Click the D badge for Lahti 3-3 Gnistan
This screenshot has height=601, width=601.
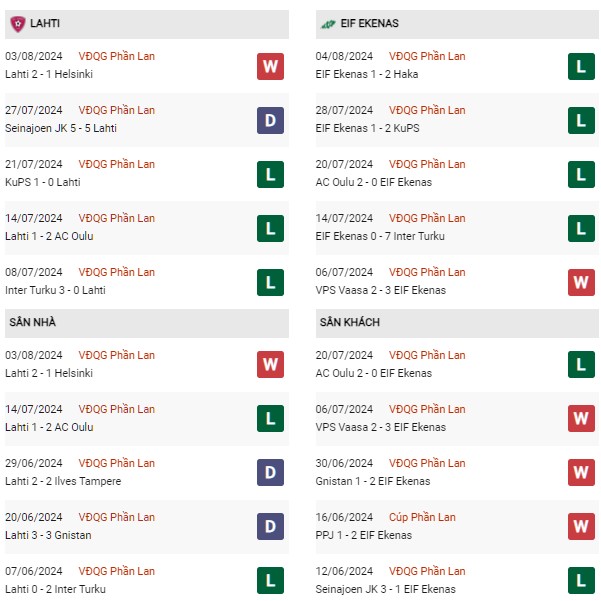tap(270, 526)
